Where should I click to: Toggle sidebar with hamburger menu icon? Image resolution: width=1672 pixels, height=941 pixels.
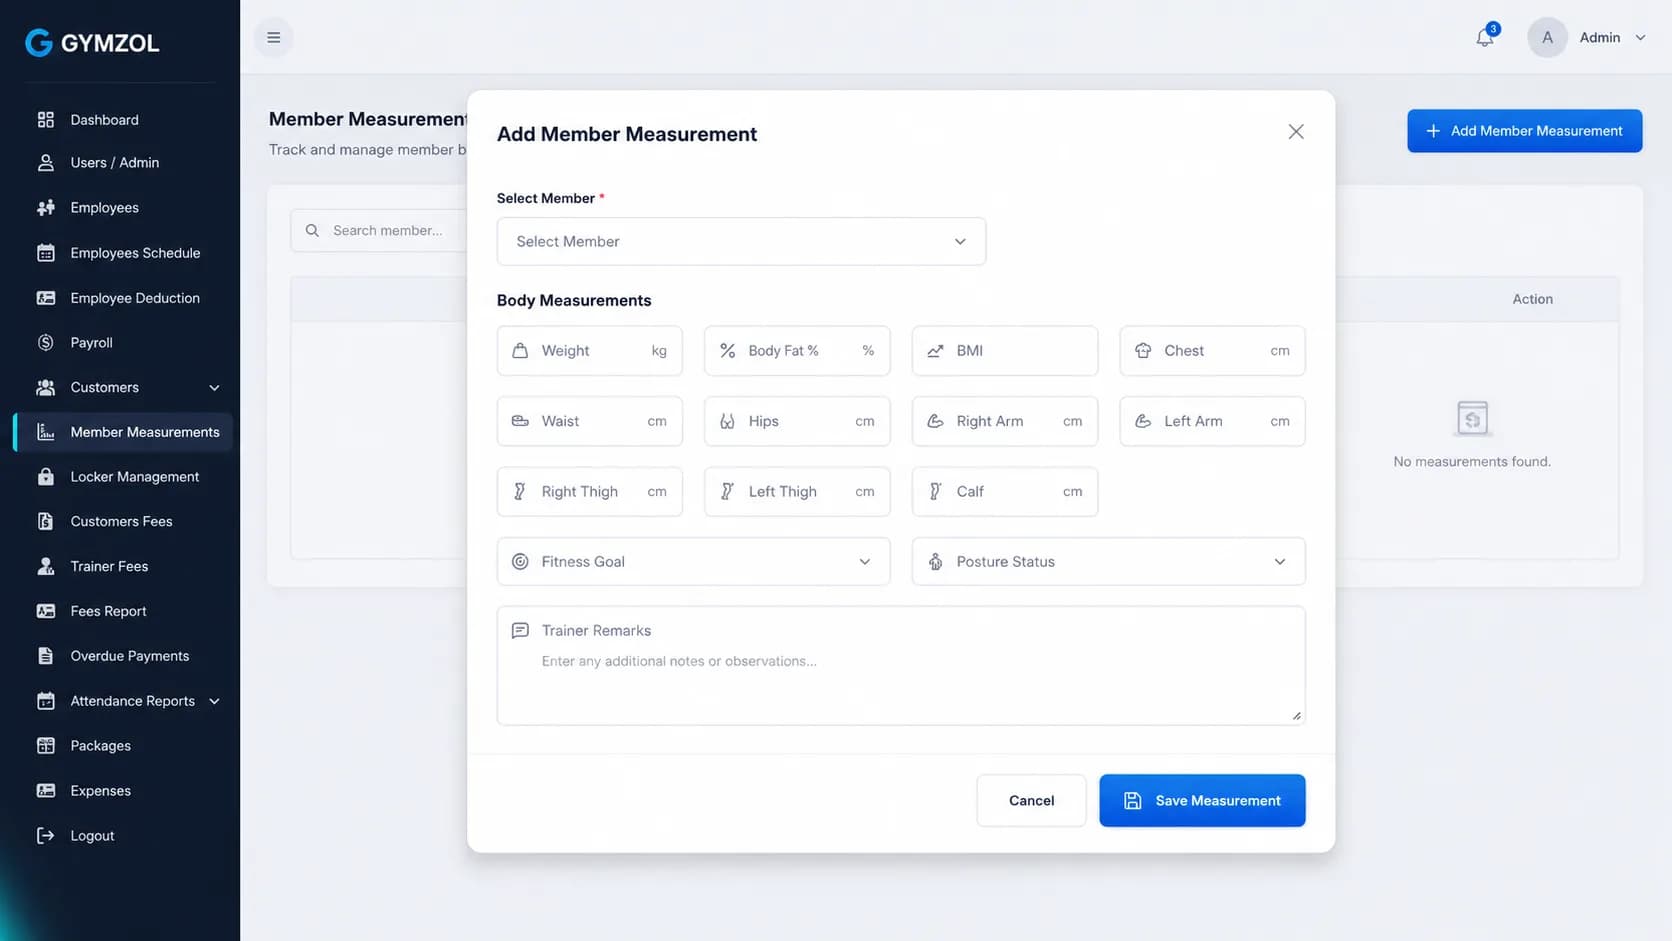(273, 38)
